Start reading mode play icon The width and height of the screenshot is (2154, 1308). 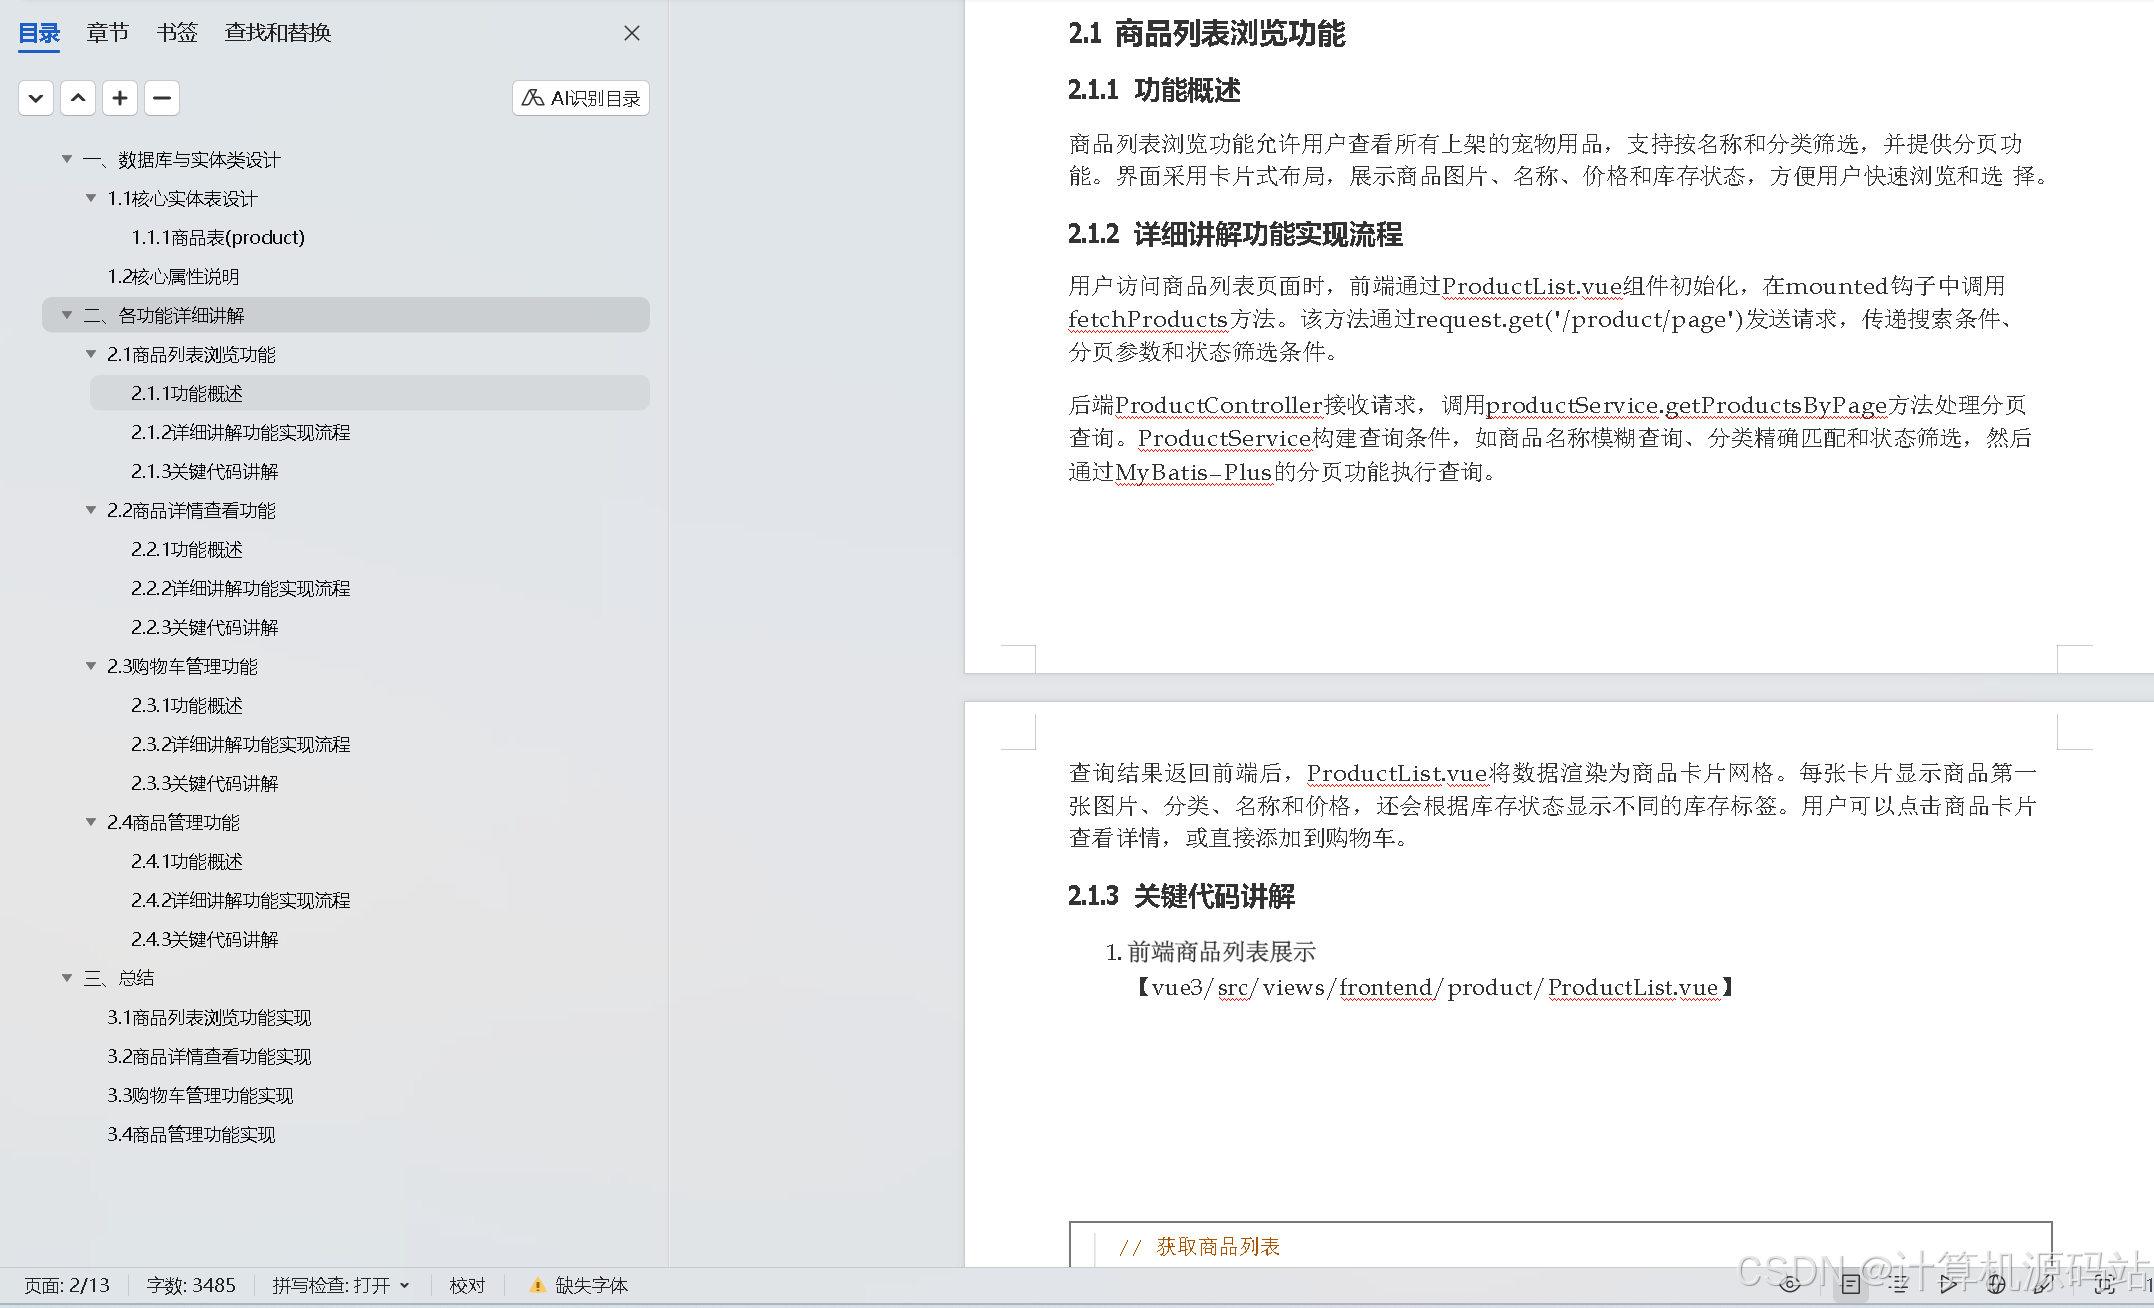[x=1948, y=1284]
